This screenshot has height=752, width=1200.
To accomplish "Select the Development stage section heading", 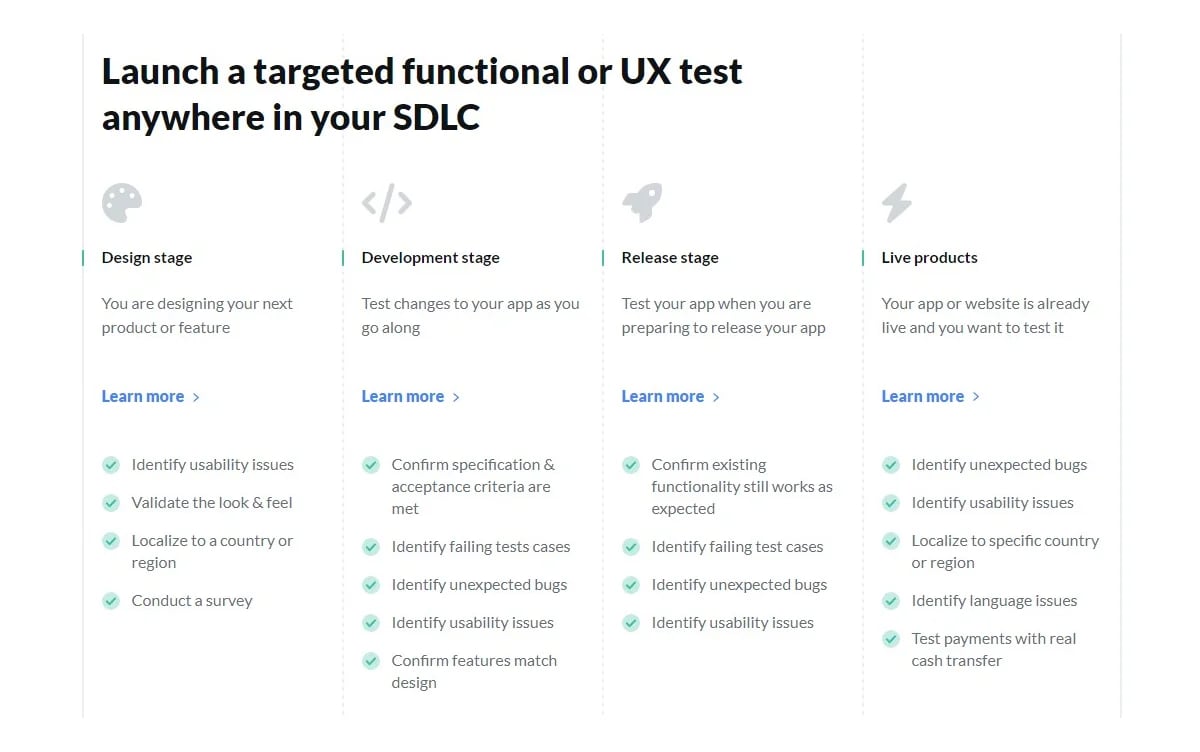I will click(x=430, y=257).
